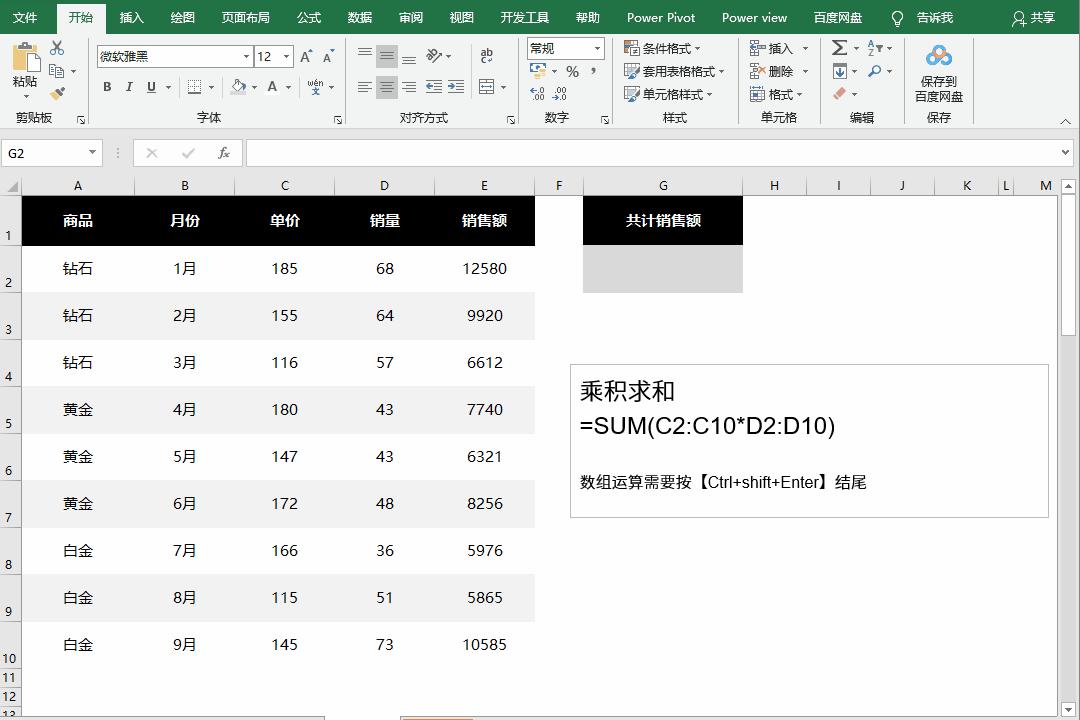Expand the Name Box dropdown arrow
Image resolution: width=1080 pixels, height=720 pixels.
[92, 152]
